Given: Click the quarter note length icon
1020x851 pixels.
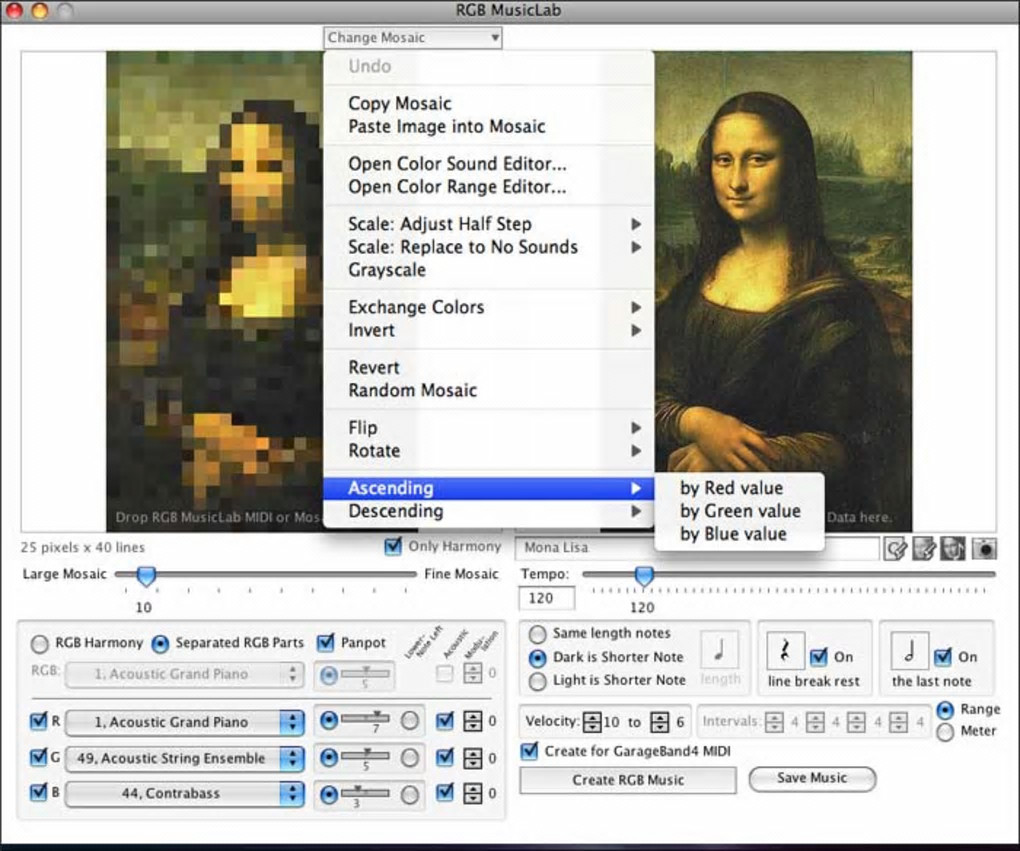Looking at the screenshot, I should pyautogui.click(x=719, y=649).
